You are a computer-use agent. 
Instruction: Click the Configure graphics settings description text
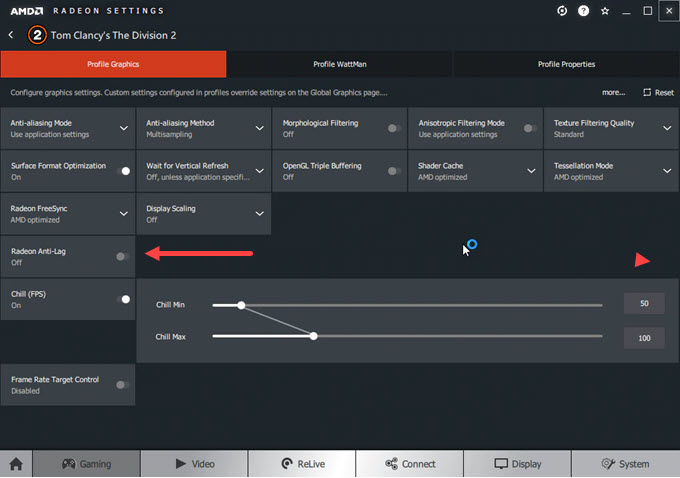tap(199, 92)
